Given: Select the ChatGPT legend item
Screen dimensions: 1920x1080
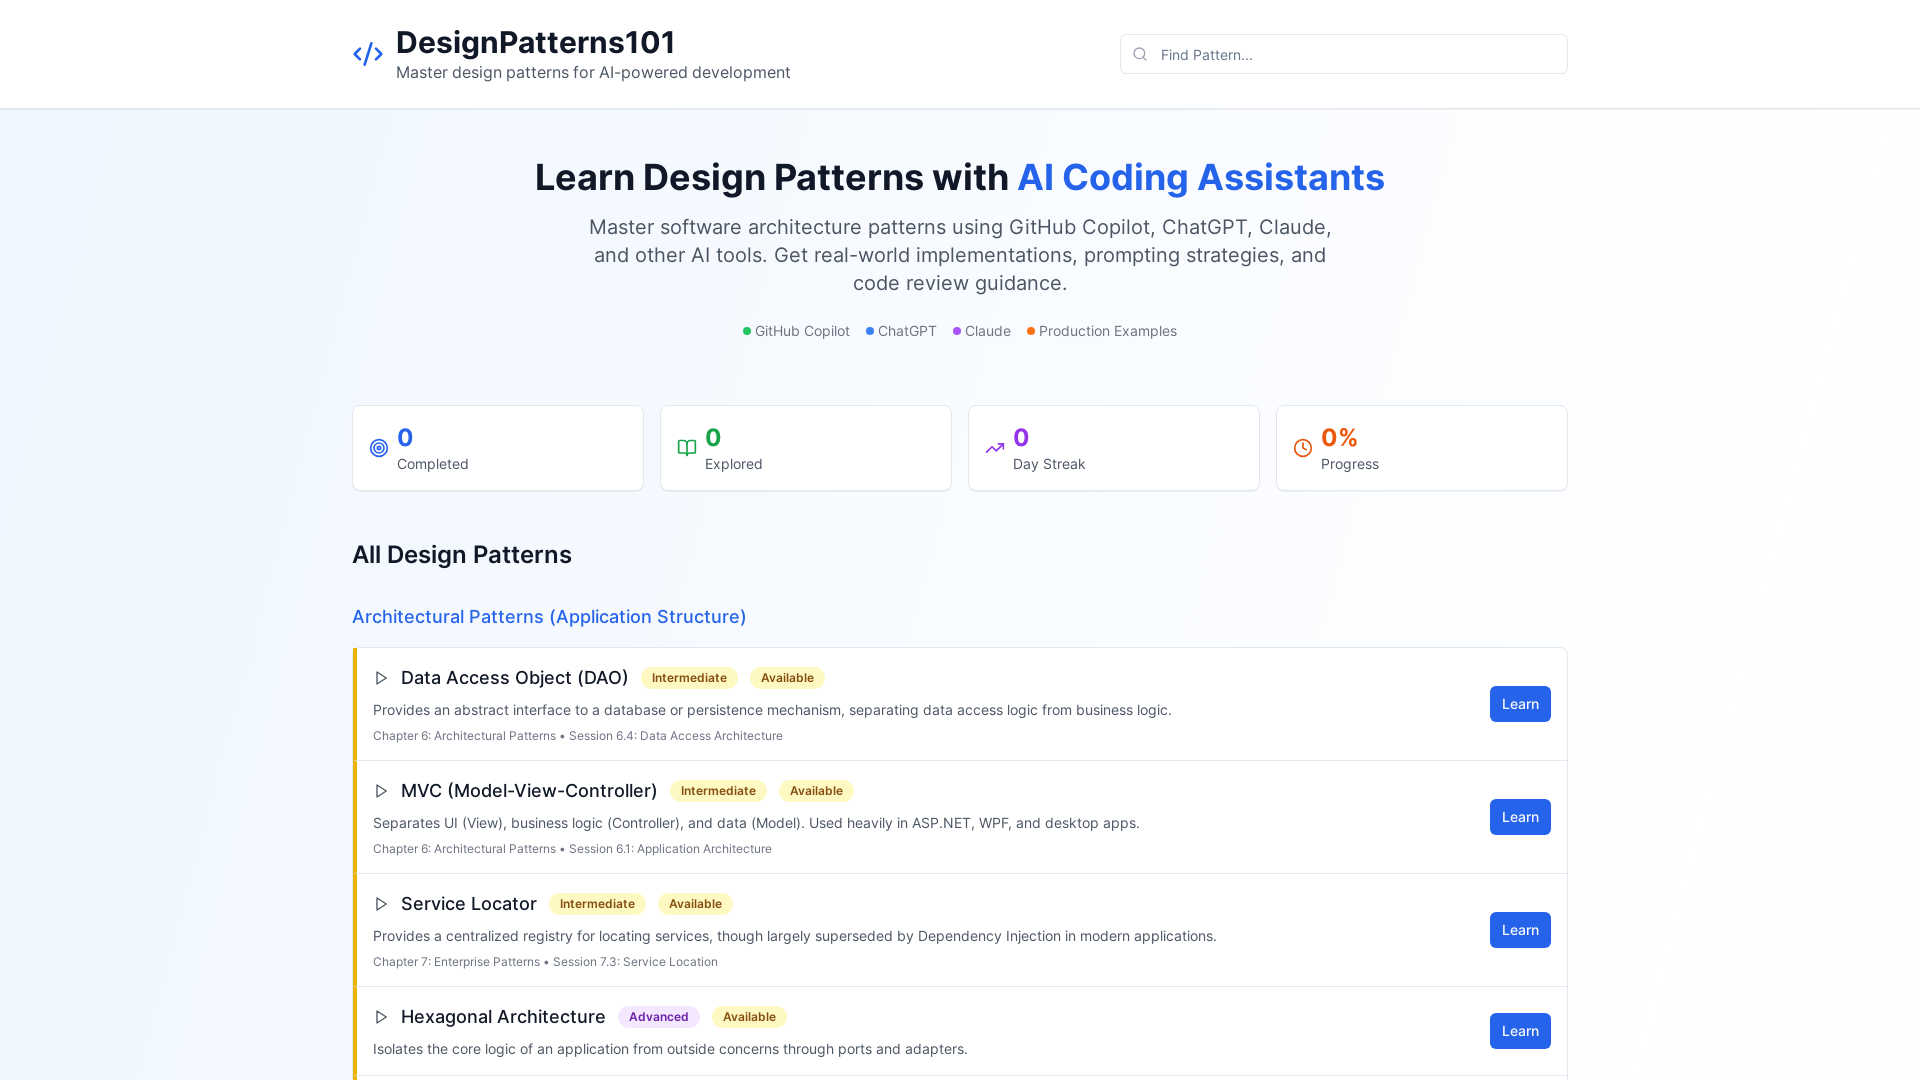Looking at the screenshot, I should point(900,331).
